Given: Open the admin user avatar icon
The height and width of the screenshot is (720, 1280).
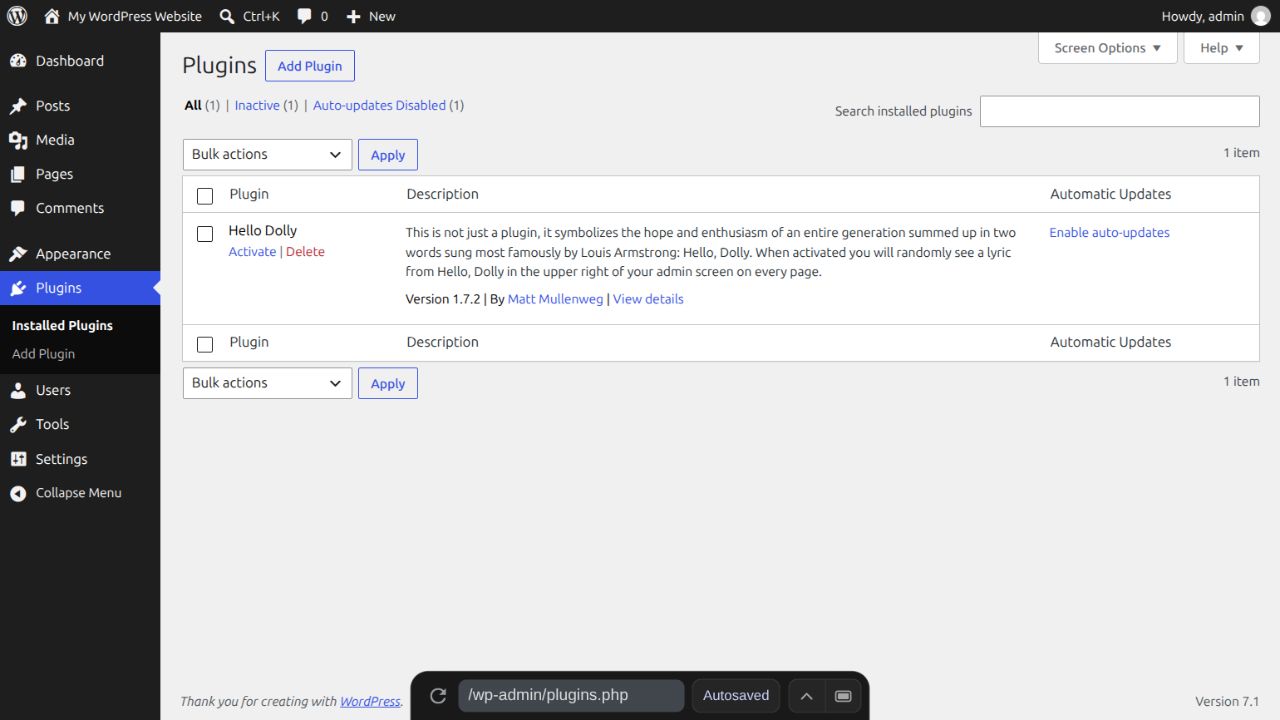Looking at the screenshot, I should pos(1260,16).
